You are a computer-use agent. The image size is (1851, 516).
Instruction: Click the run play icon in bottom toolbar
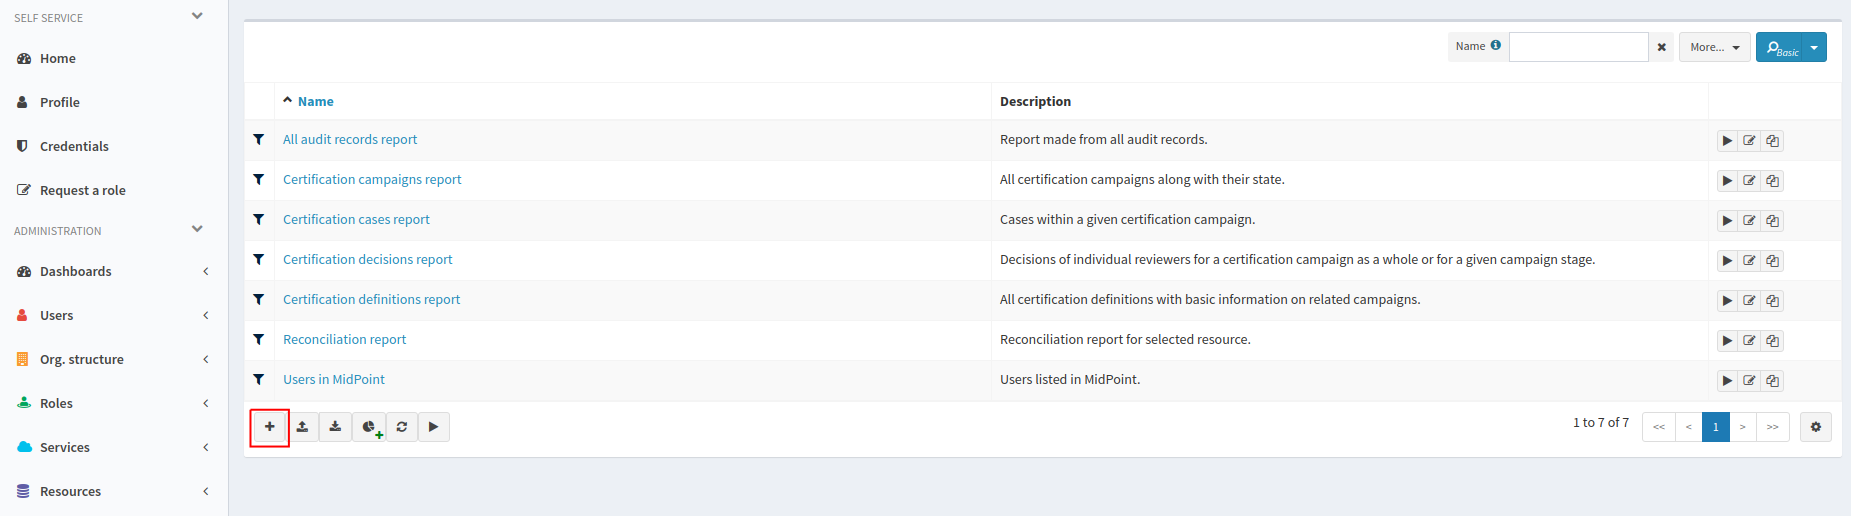tap(433, 427)
